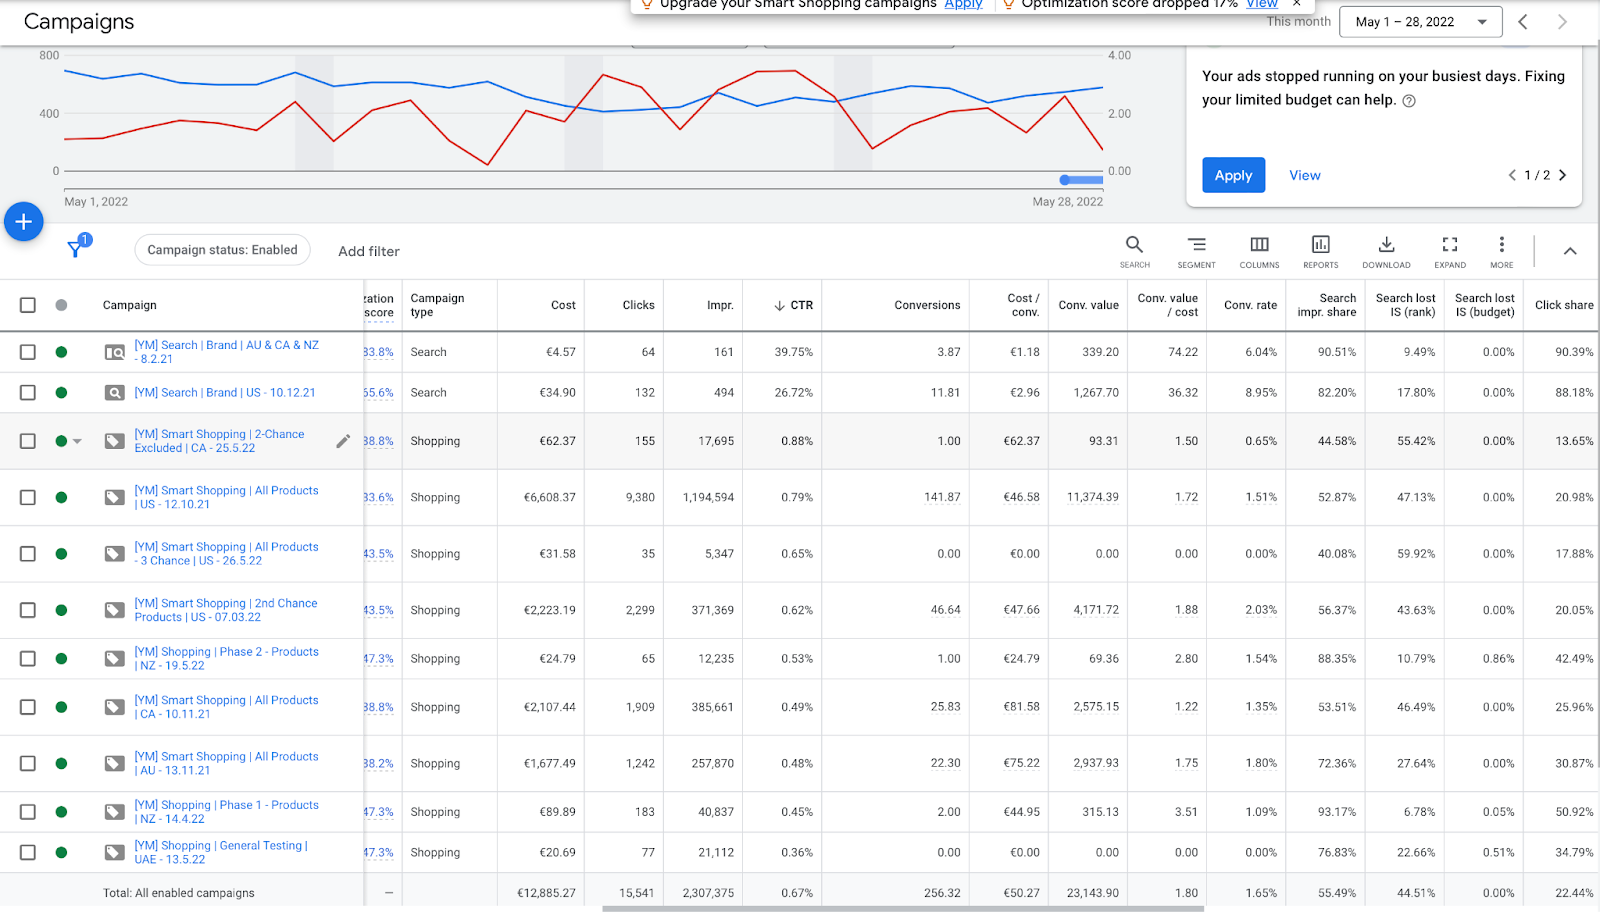Select checkbox for 3 Chance US 26.5.22
The image size is (1600, 912).
(x=28, y=554)
